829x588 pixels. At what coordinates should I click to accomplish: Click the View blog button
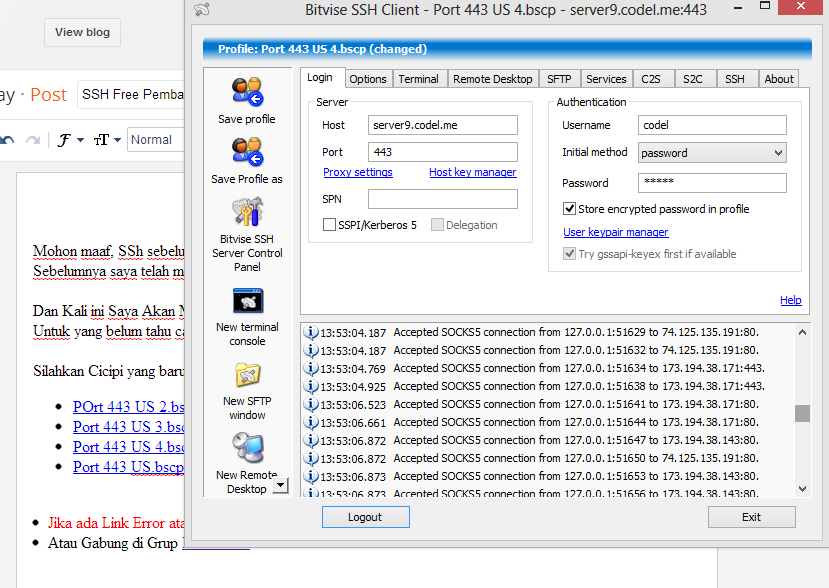pos(82,32)
